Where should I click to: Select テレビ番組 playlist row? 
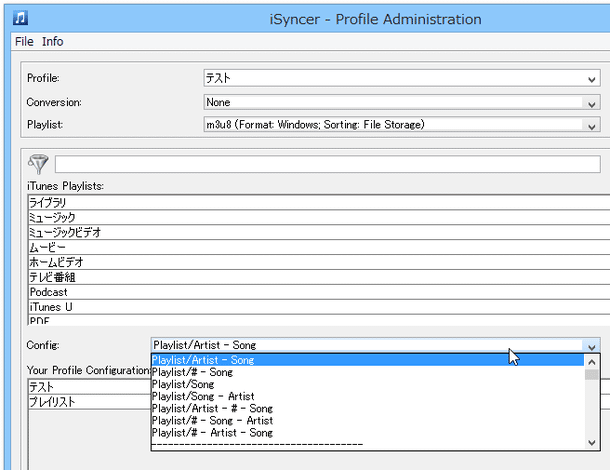click(x=319, y=277)
